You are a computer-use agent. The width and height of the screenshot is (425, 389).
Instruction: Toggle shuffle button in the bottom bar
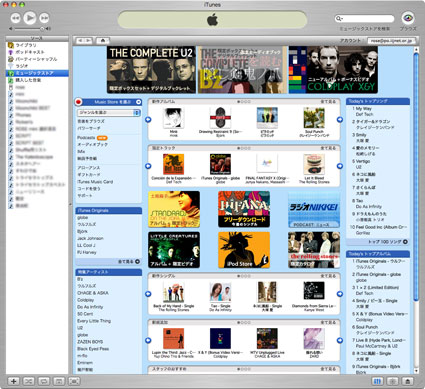pyautogui.click(x=28, y=381)
